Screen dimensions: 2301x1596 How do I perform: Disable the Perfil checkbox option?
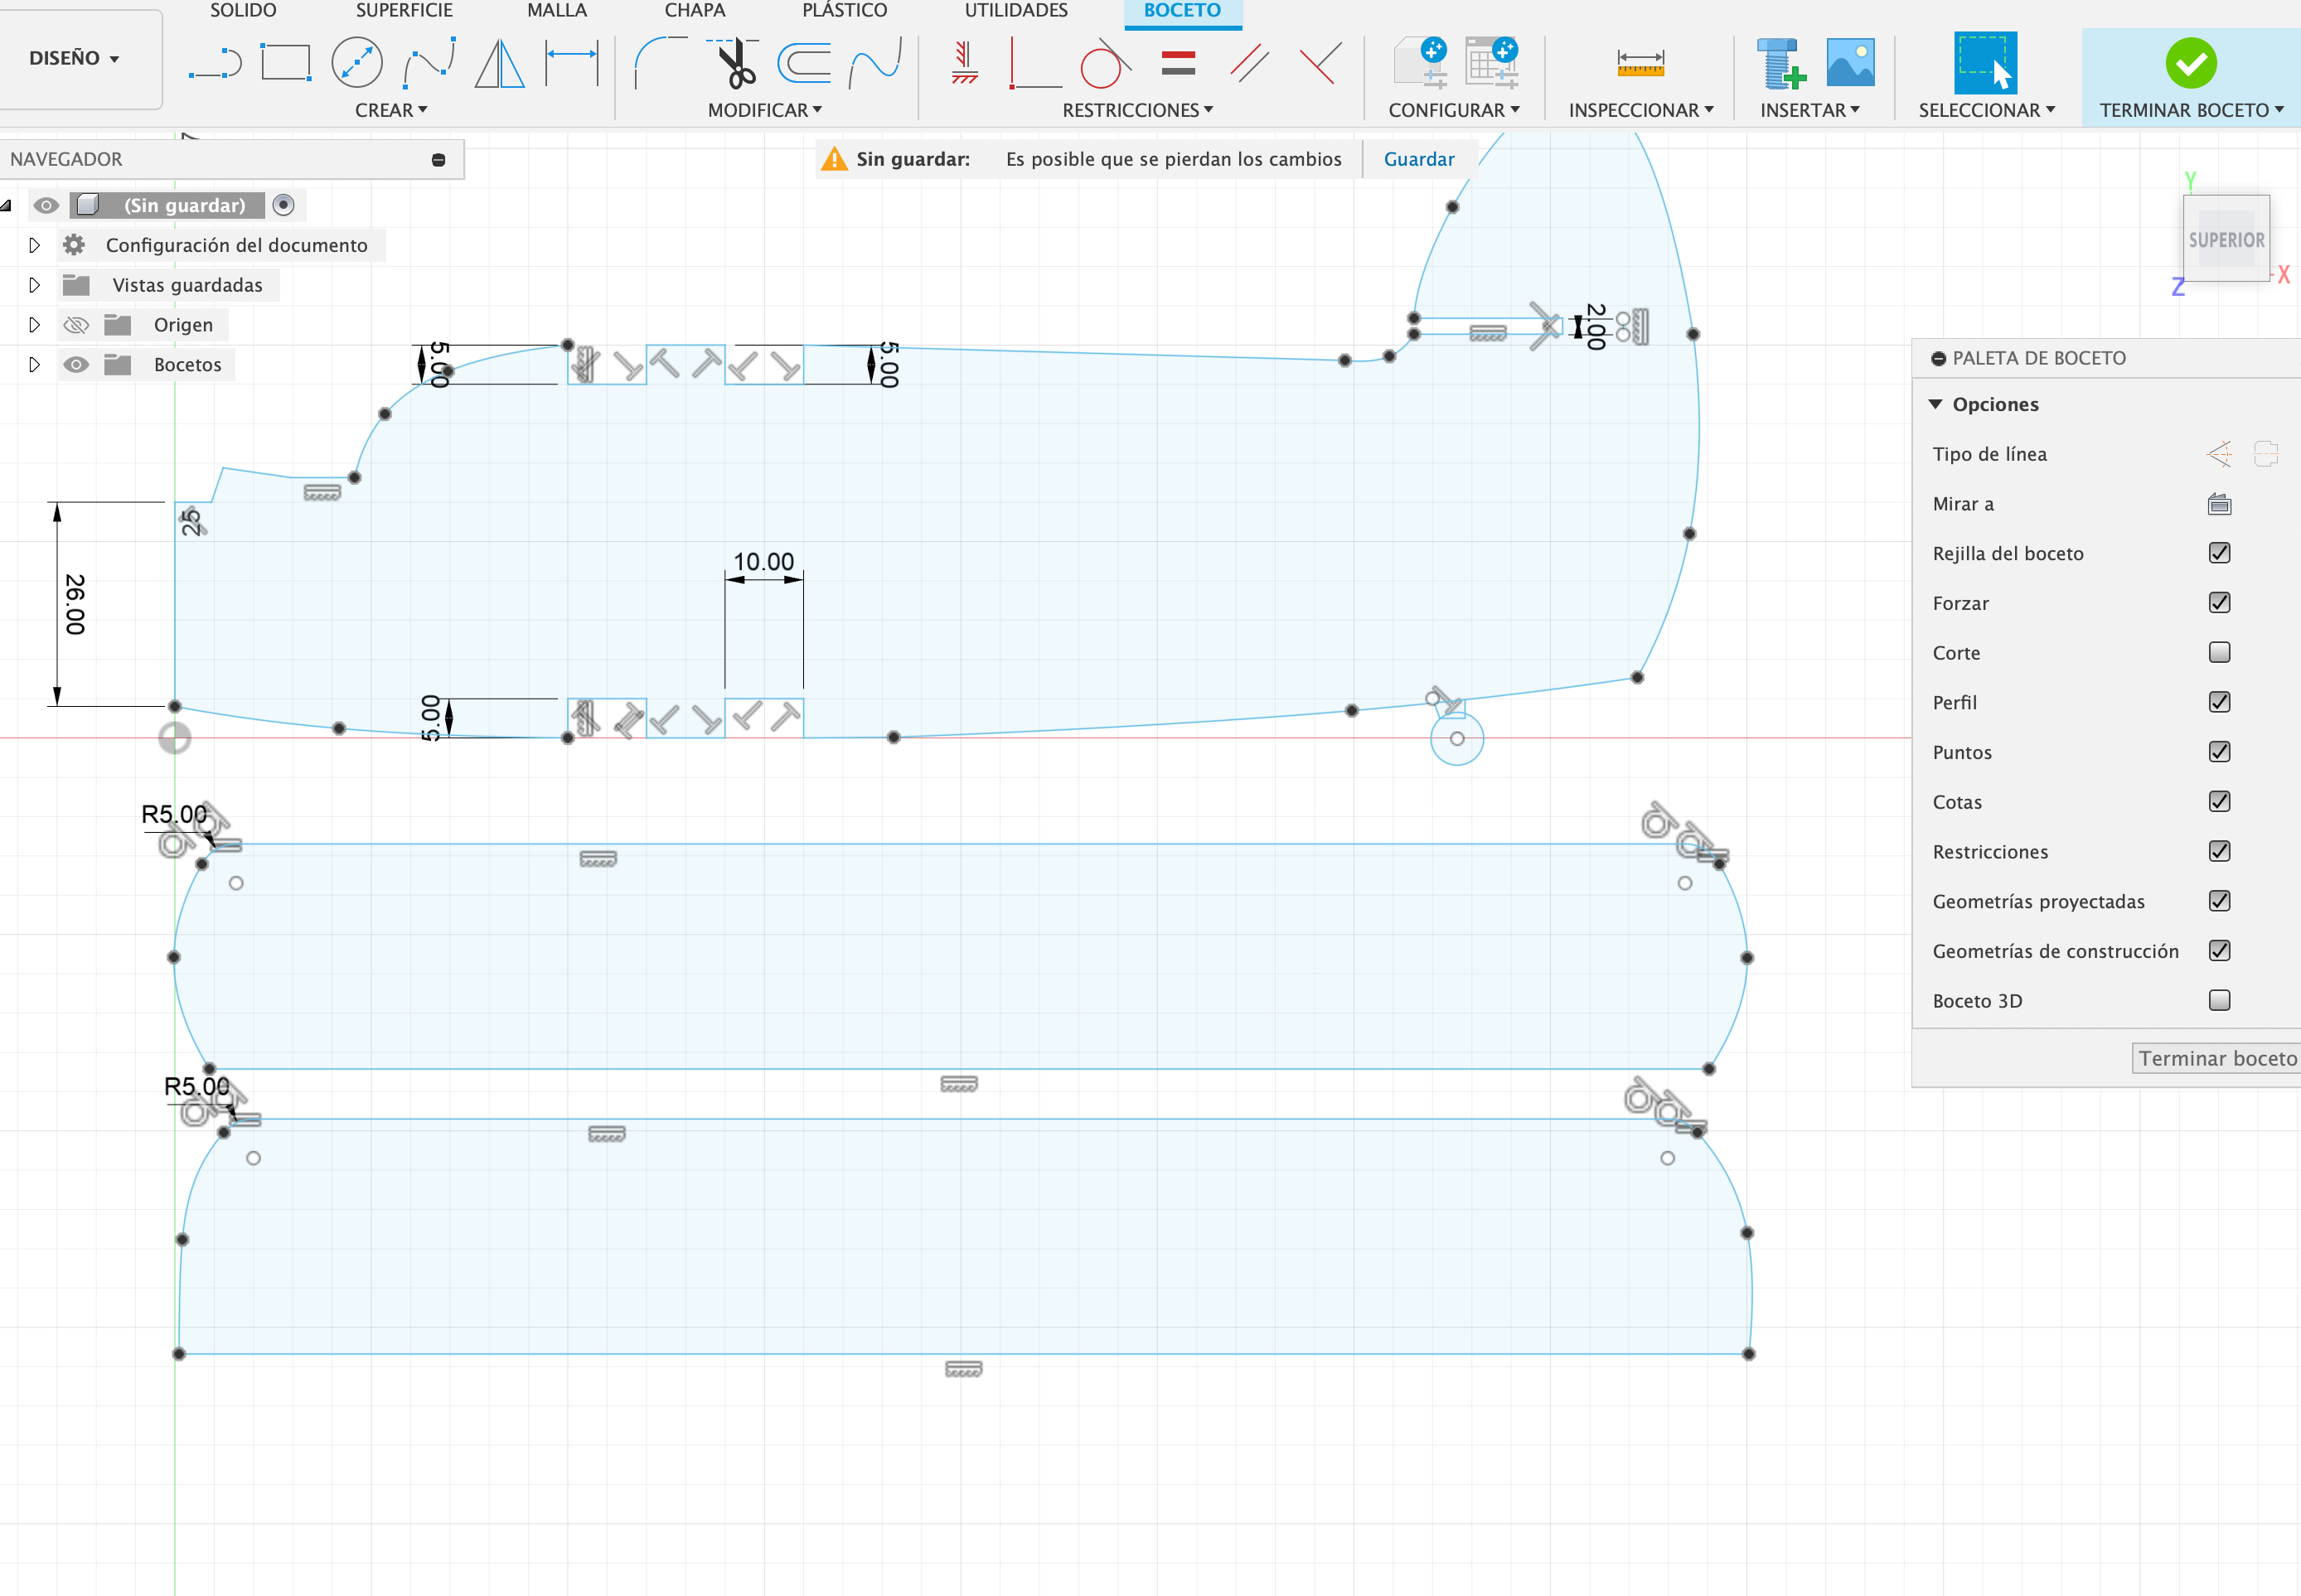click(x=2219, y=701)
